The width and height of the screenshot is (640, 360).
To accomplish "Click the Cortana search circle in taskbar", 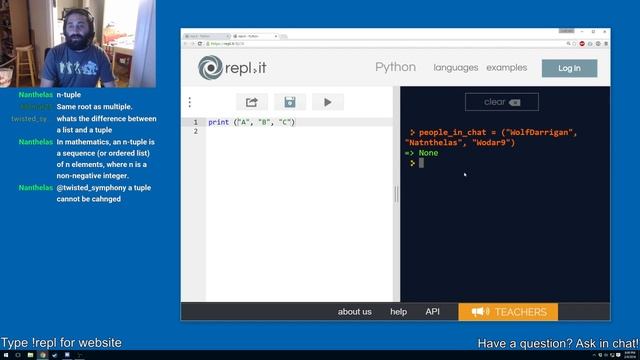I will (18, 355).
